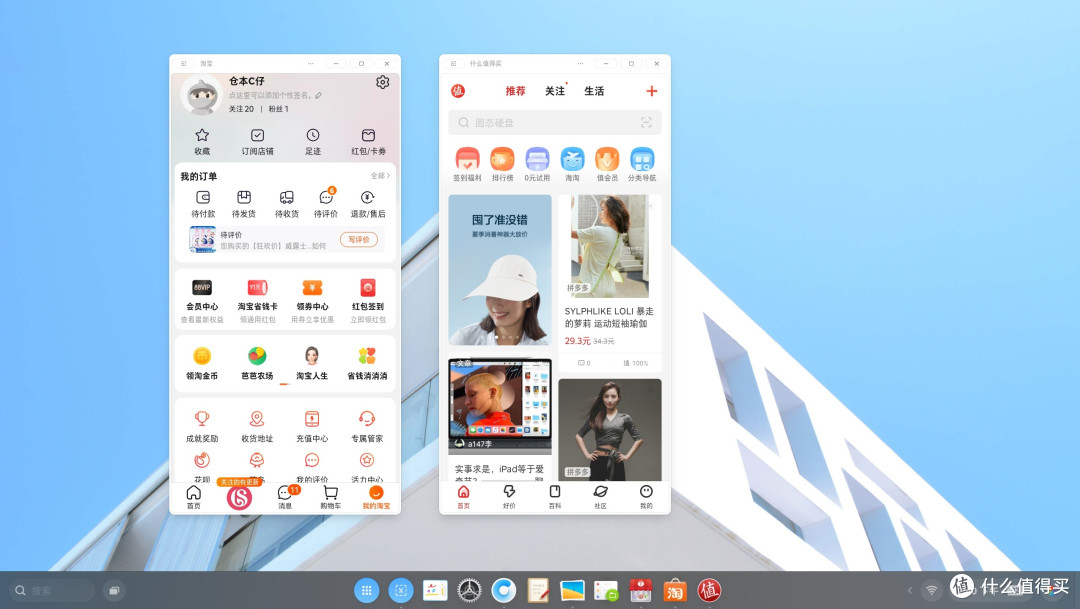Open 领券中心 coupon center icon

tap(312, 287)
